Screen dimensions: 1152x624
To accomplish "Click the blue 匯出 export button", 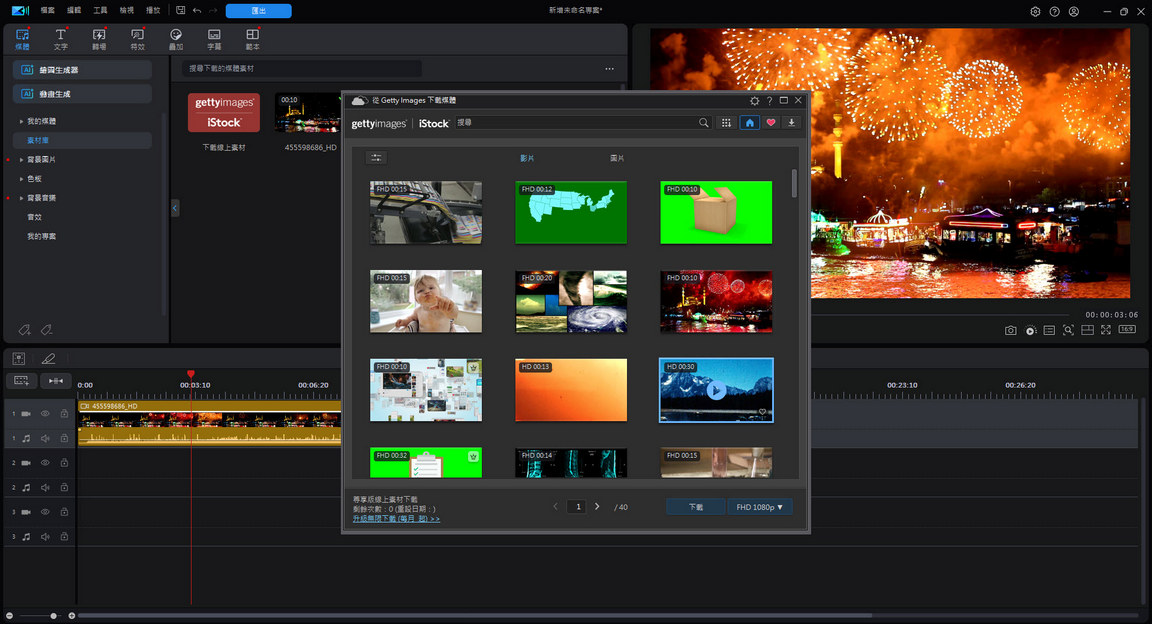I will (258, 11).
